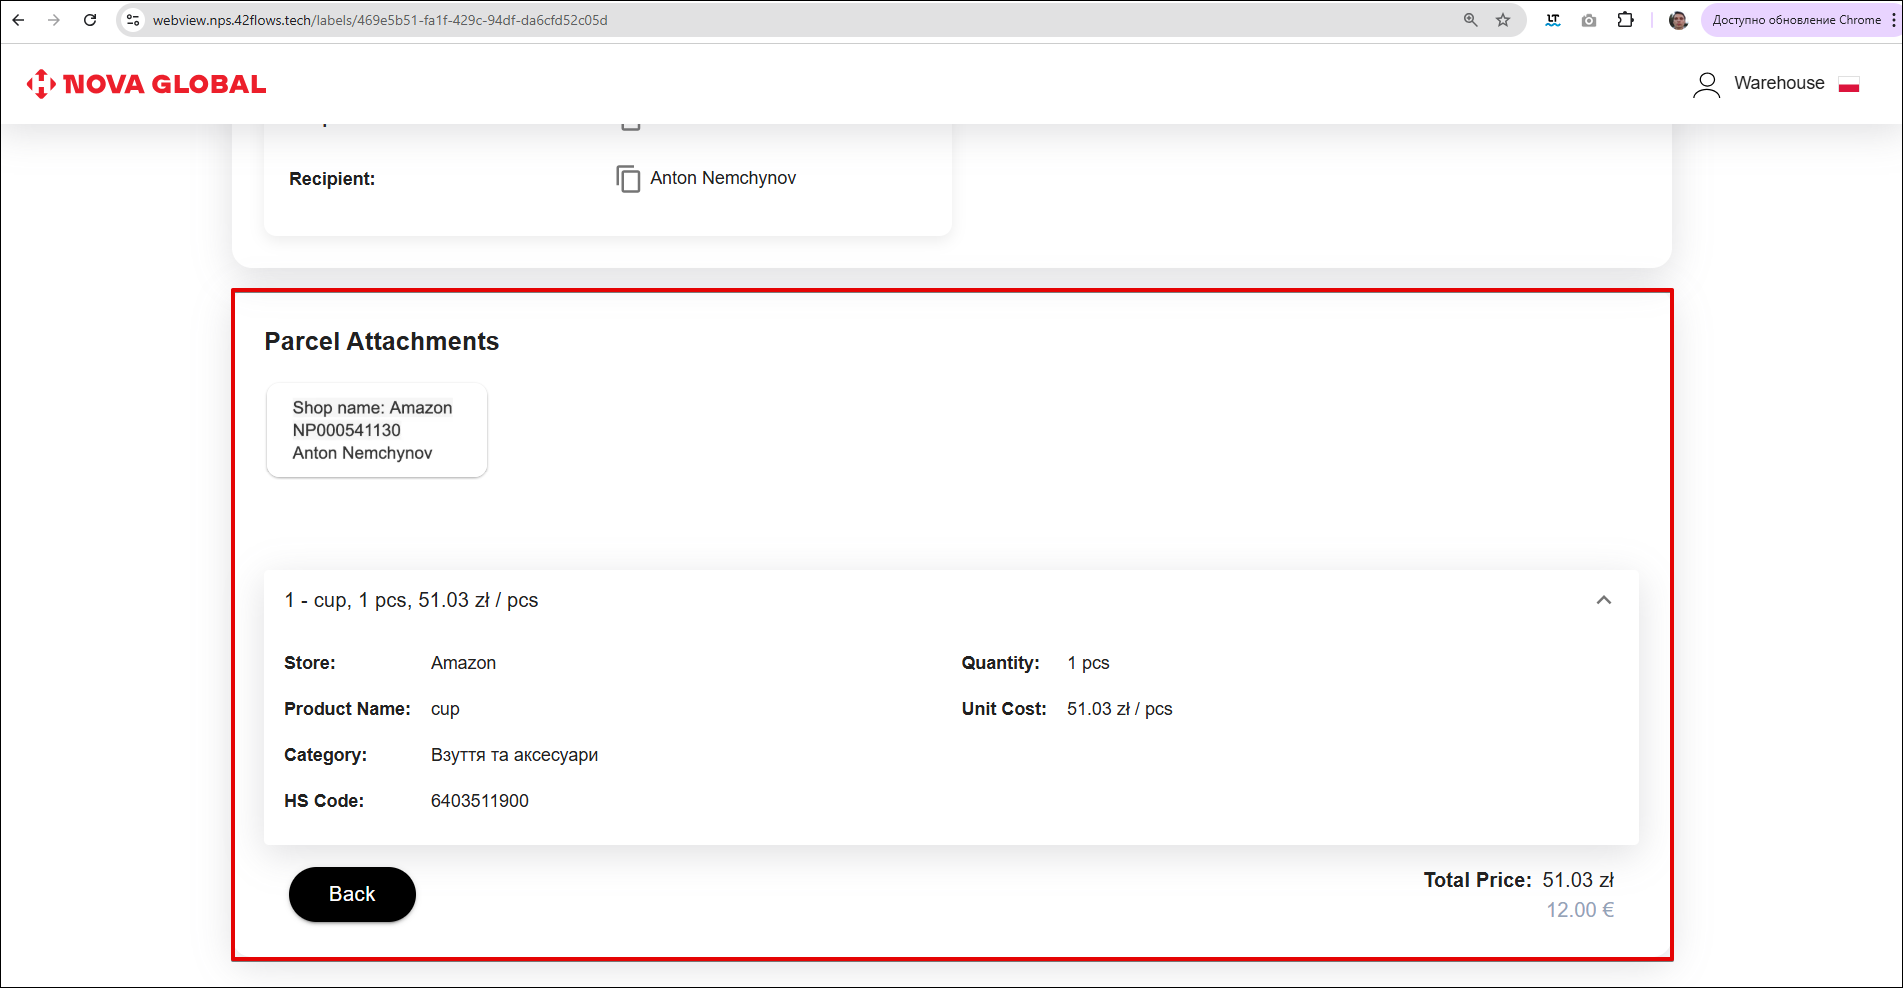The height and width of the screenshot is (988, 1903).
Task: Bookmark this page with the star icon
Action: (x=1503, y=20)
